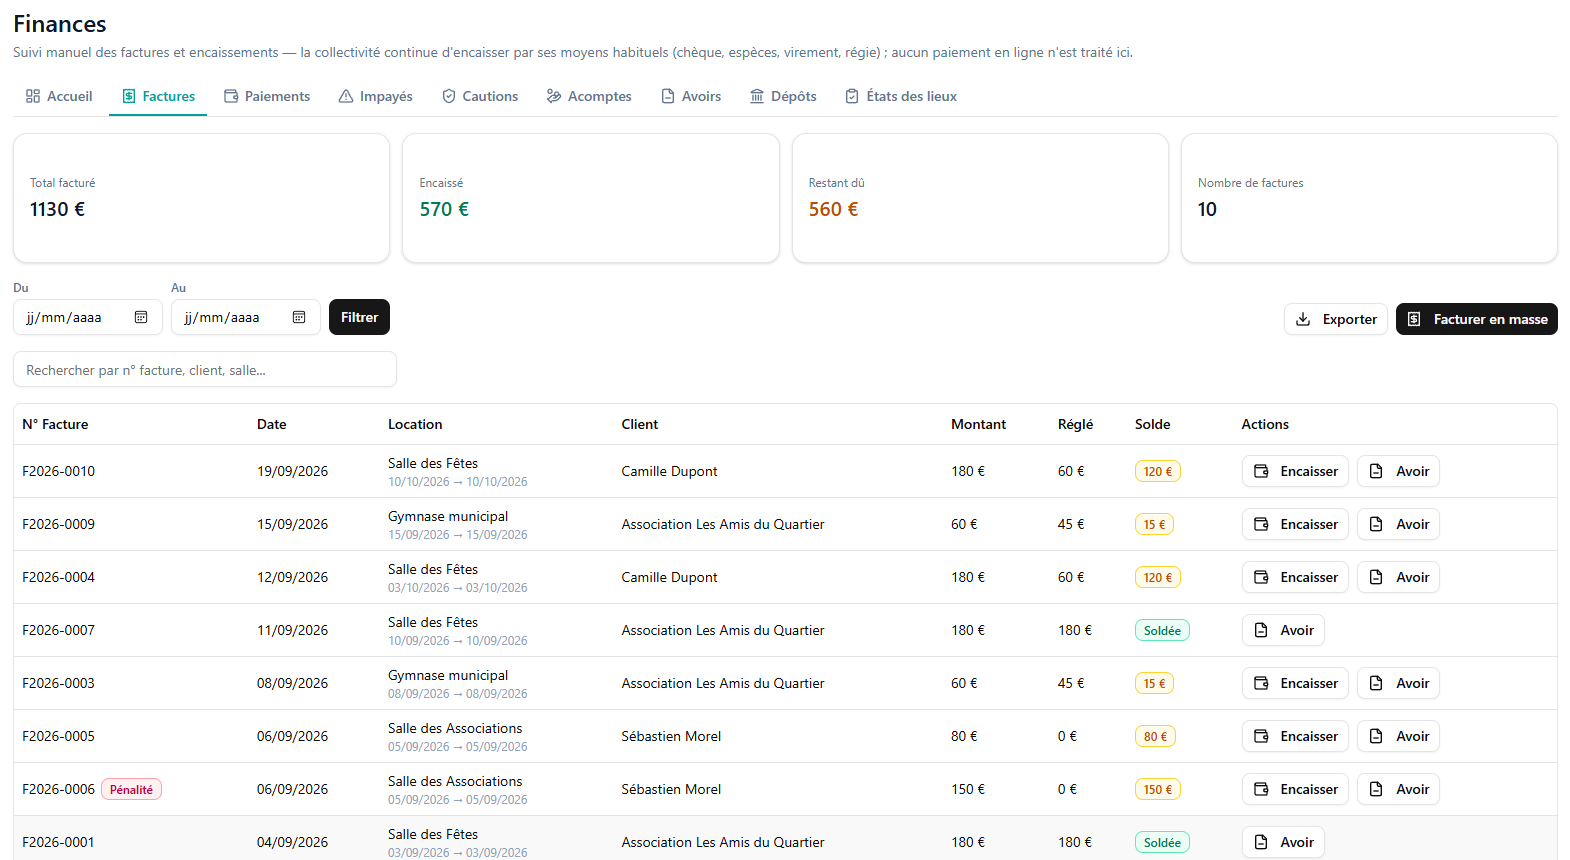
Task: Click the 150 € balance badge
Action: click(1158, 789)
